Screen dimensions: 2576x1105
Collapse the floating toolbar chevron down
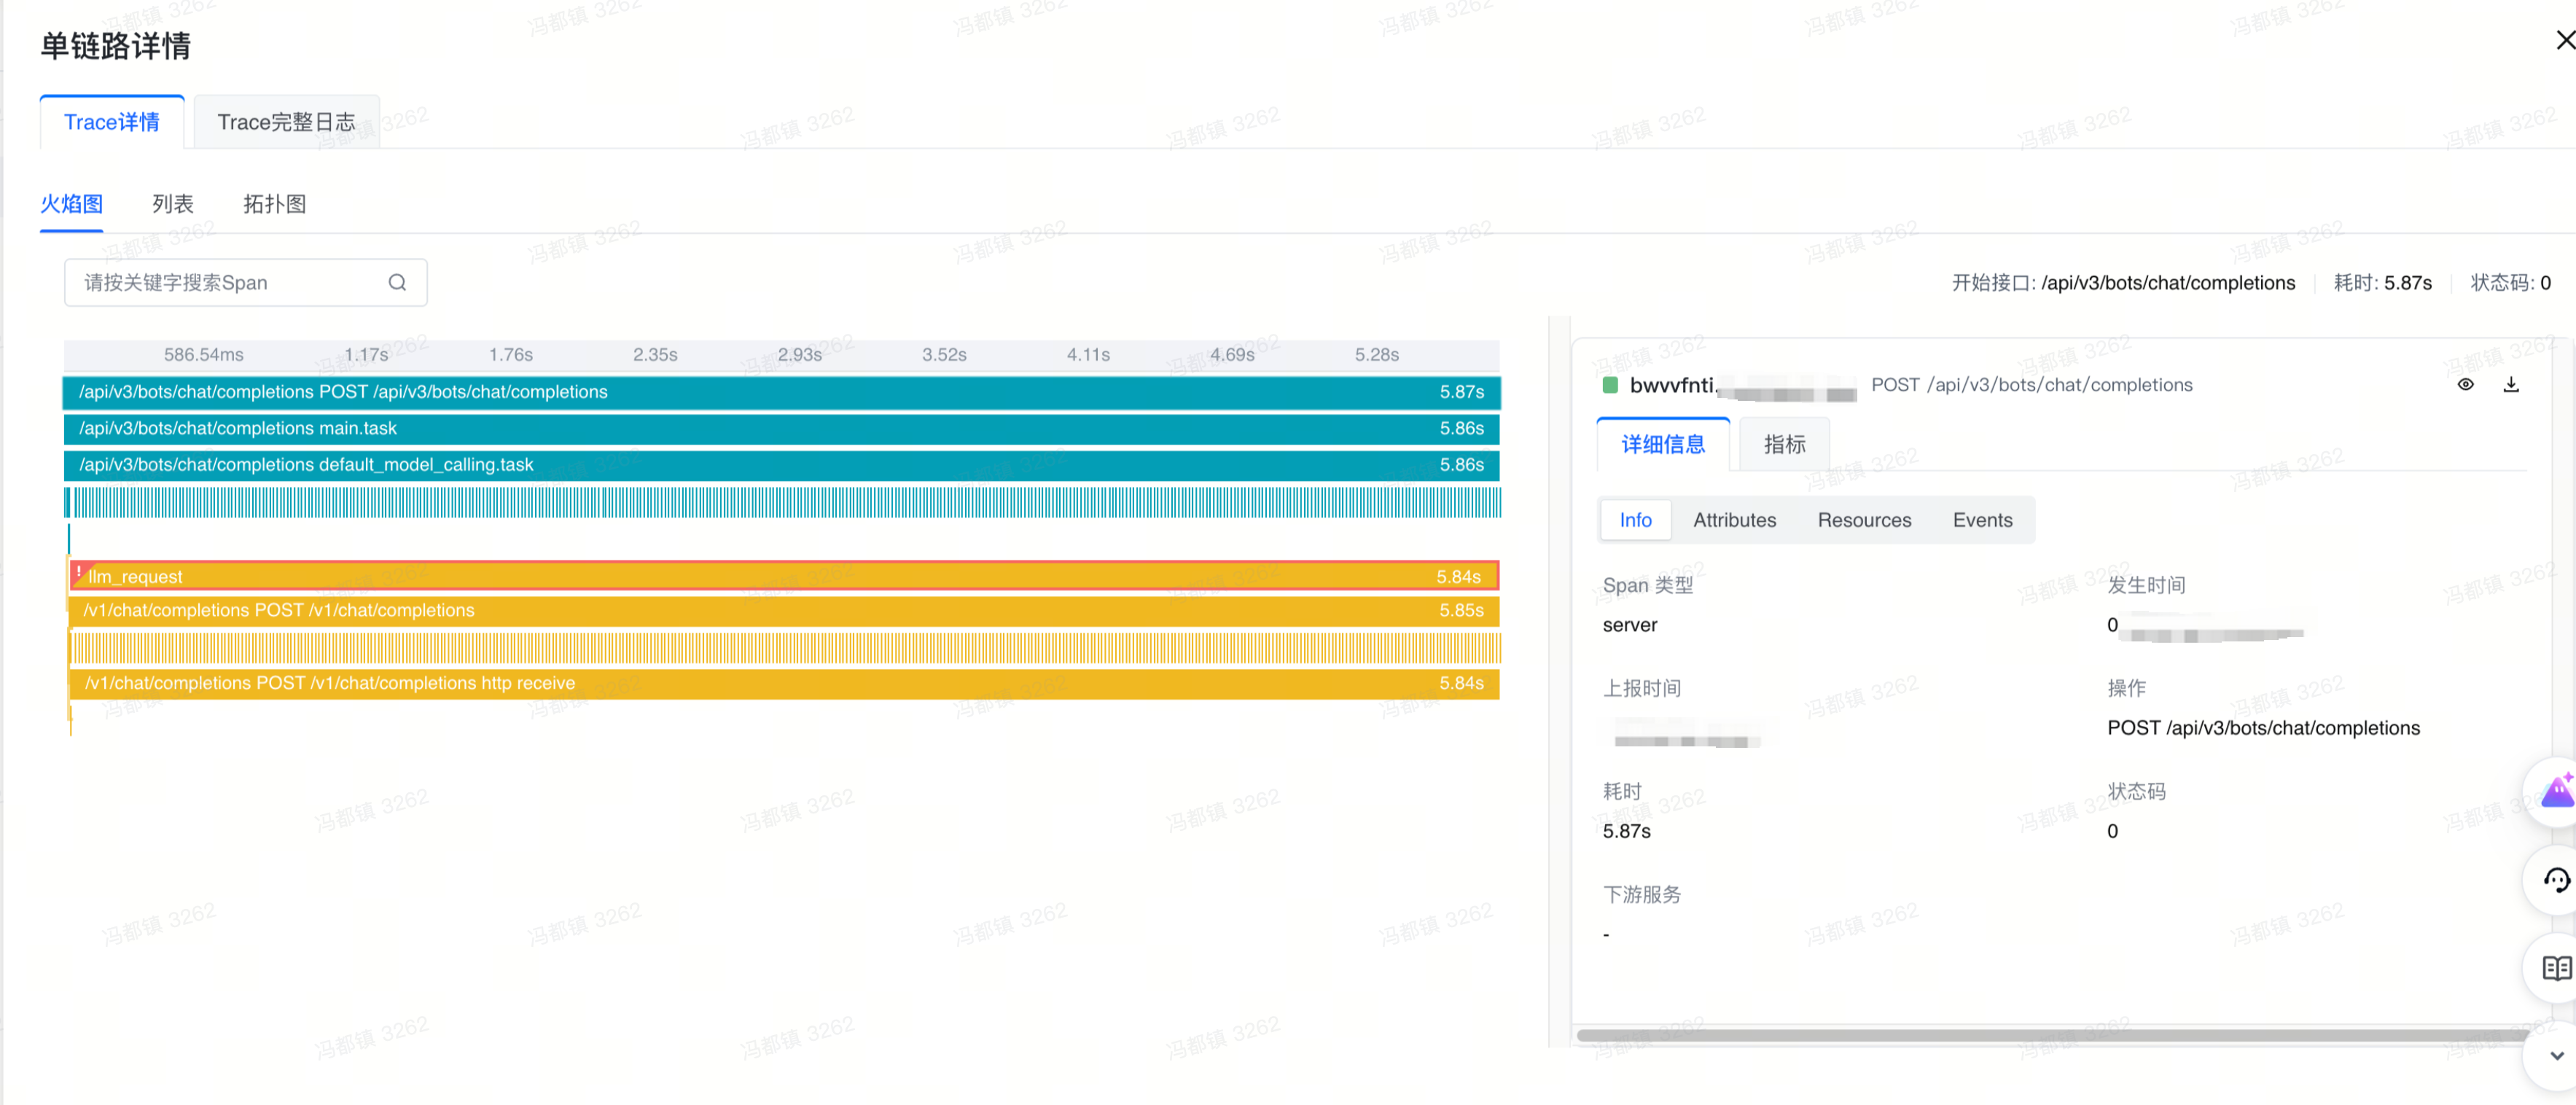(x=2556, y=1056)
